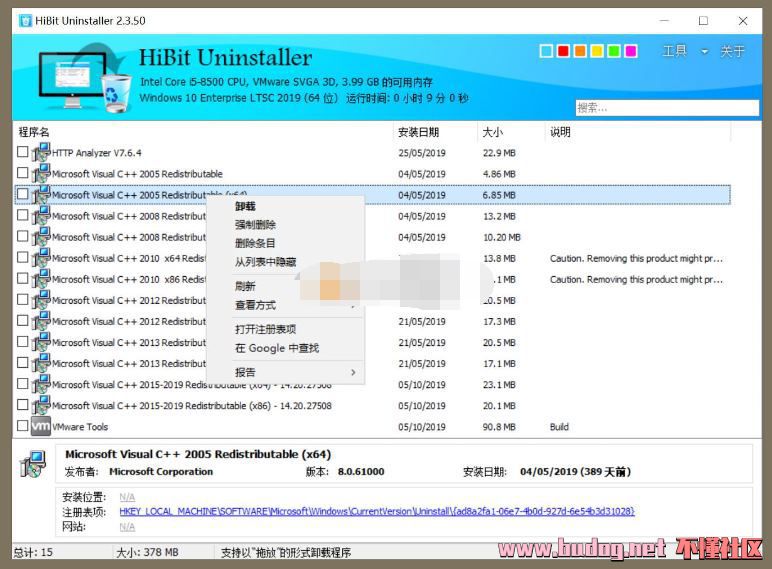Tick the checkbox of the highlighted 6.85 MB row

coord(23,194)
